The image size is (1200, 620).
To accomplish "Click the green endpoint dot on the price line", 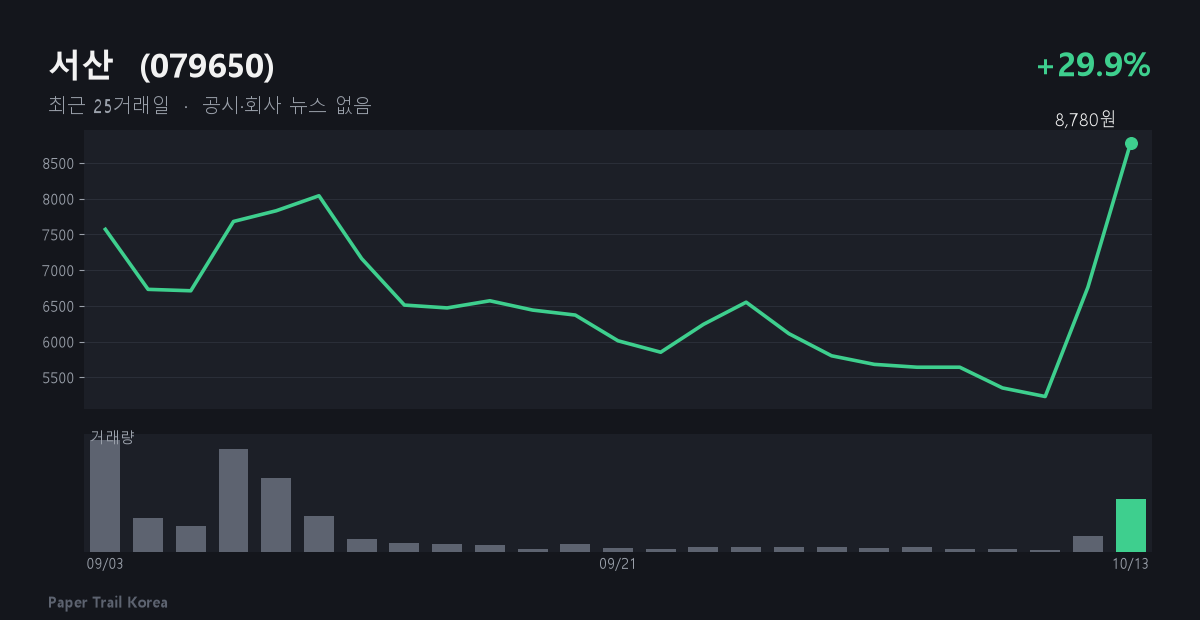I will 1131,143.
